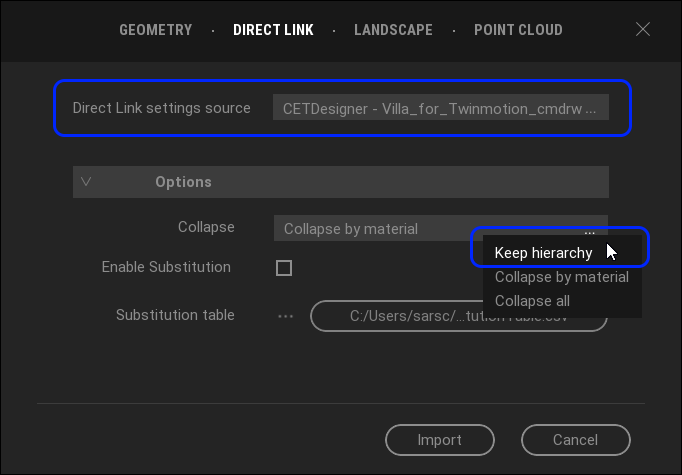Cancel the import dialog

click(x=575, y=440)
